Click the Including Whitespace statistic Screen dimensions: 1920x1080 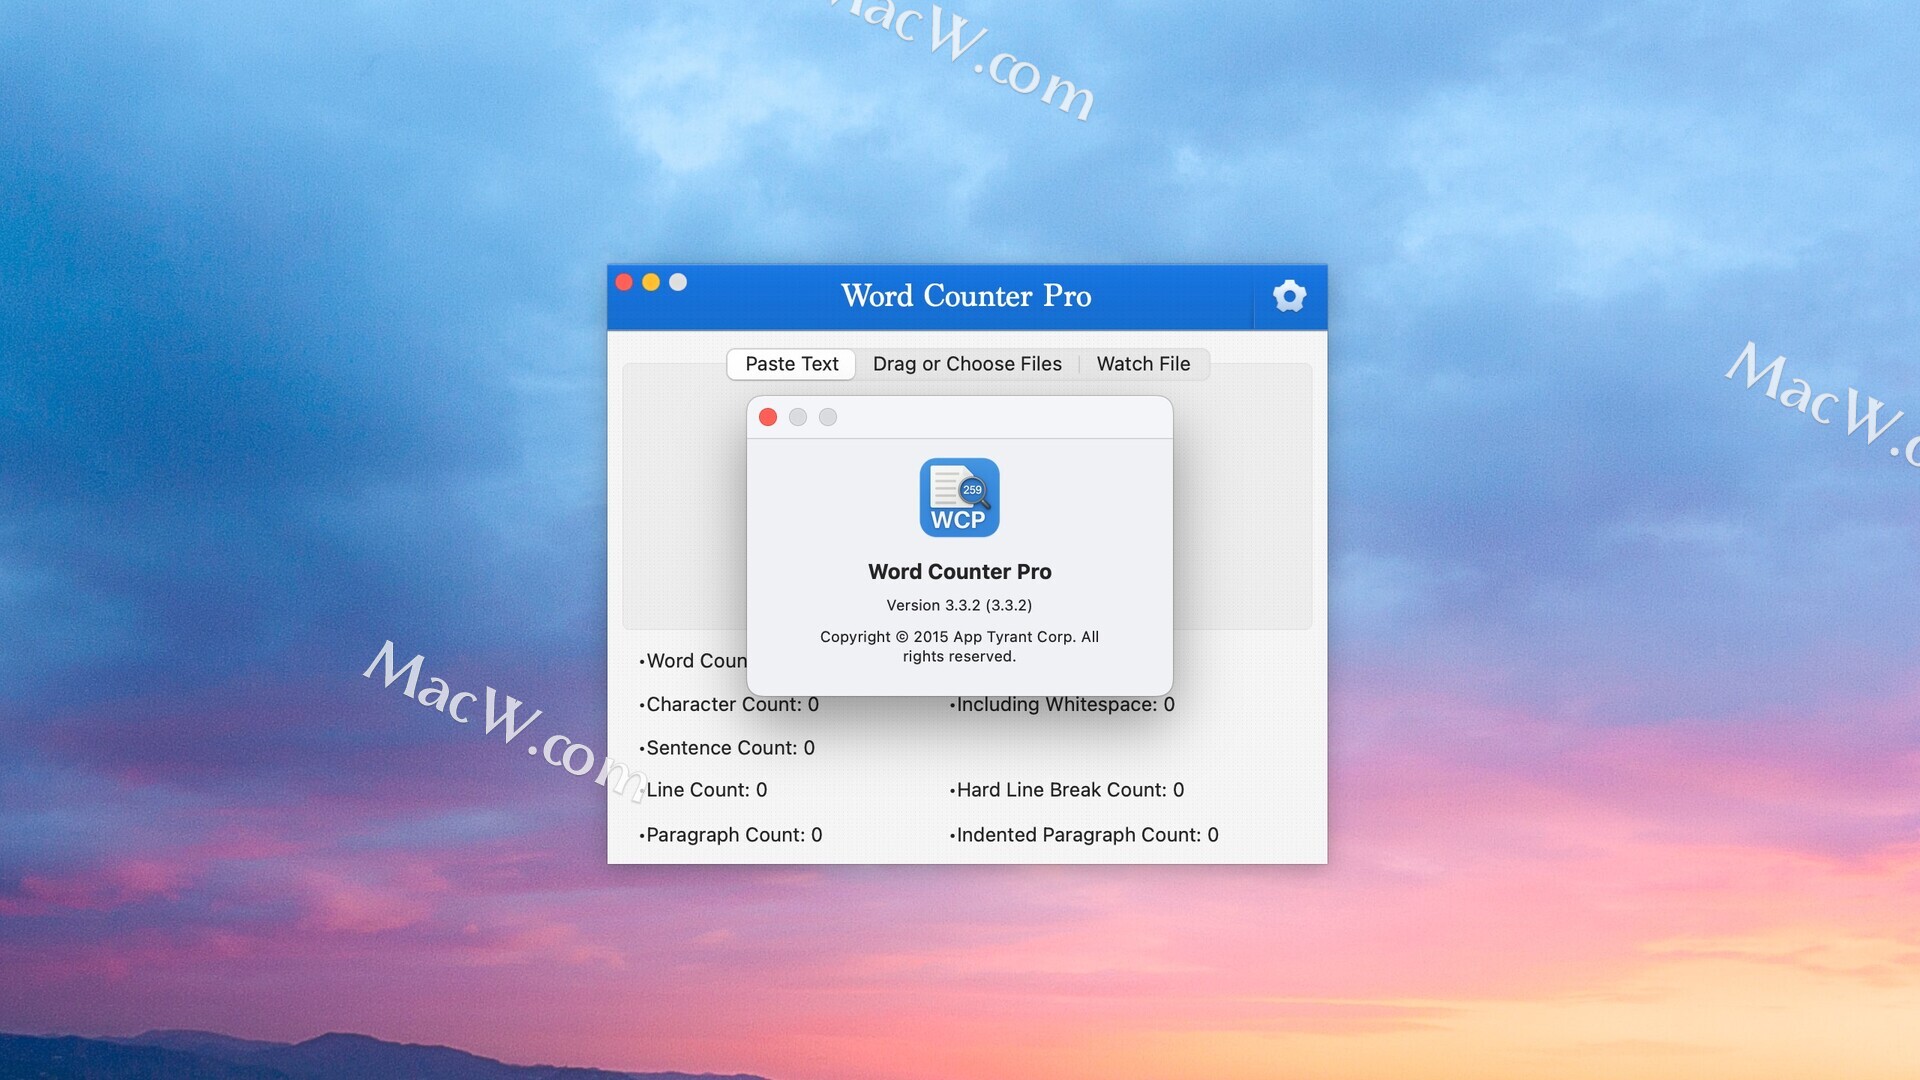[x=1063, y=704]
